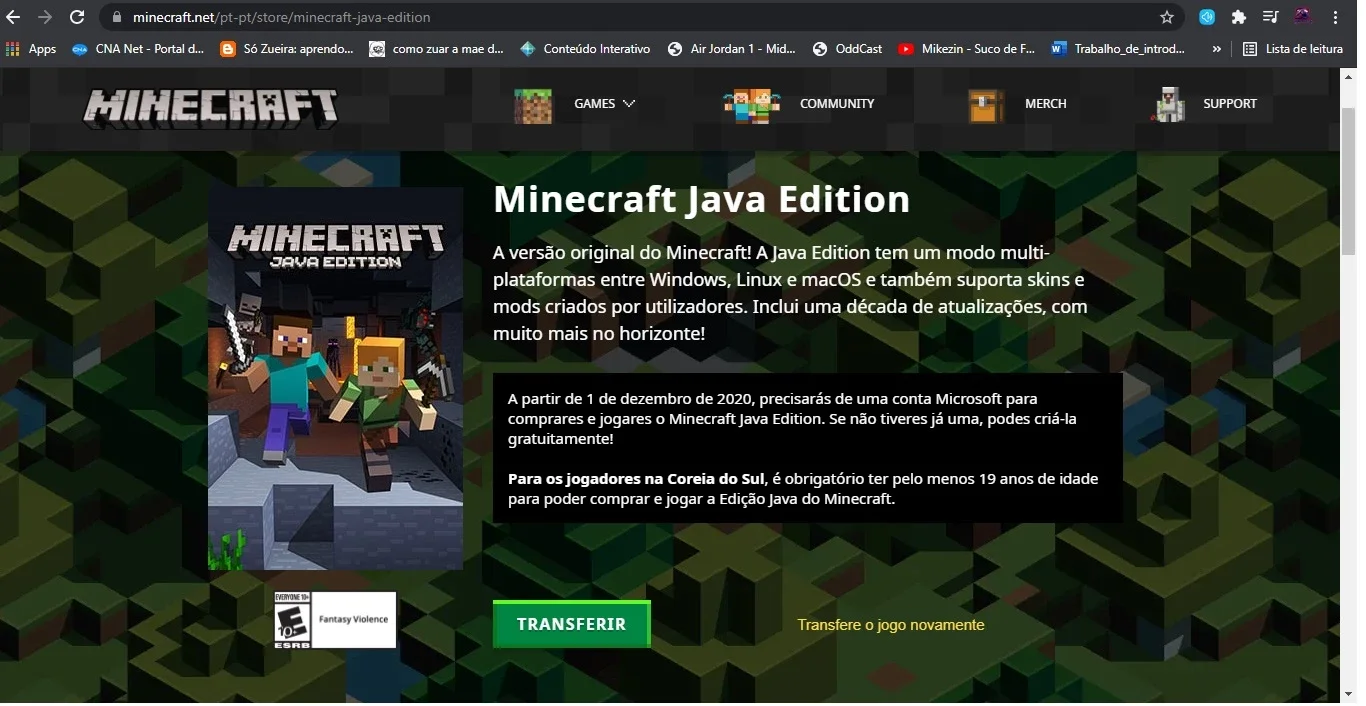
Task: Click the grass block Games icon
Action: point(533,105)
